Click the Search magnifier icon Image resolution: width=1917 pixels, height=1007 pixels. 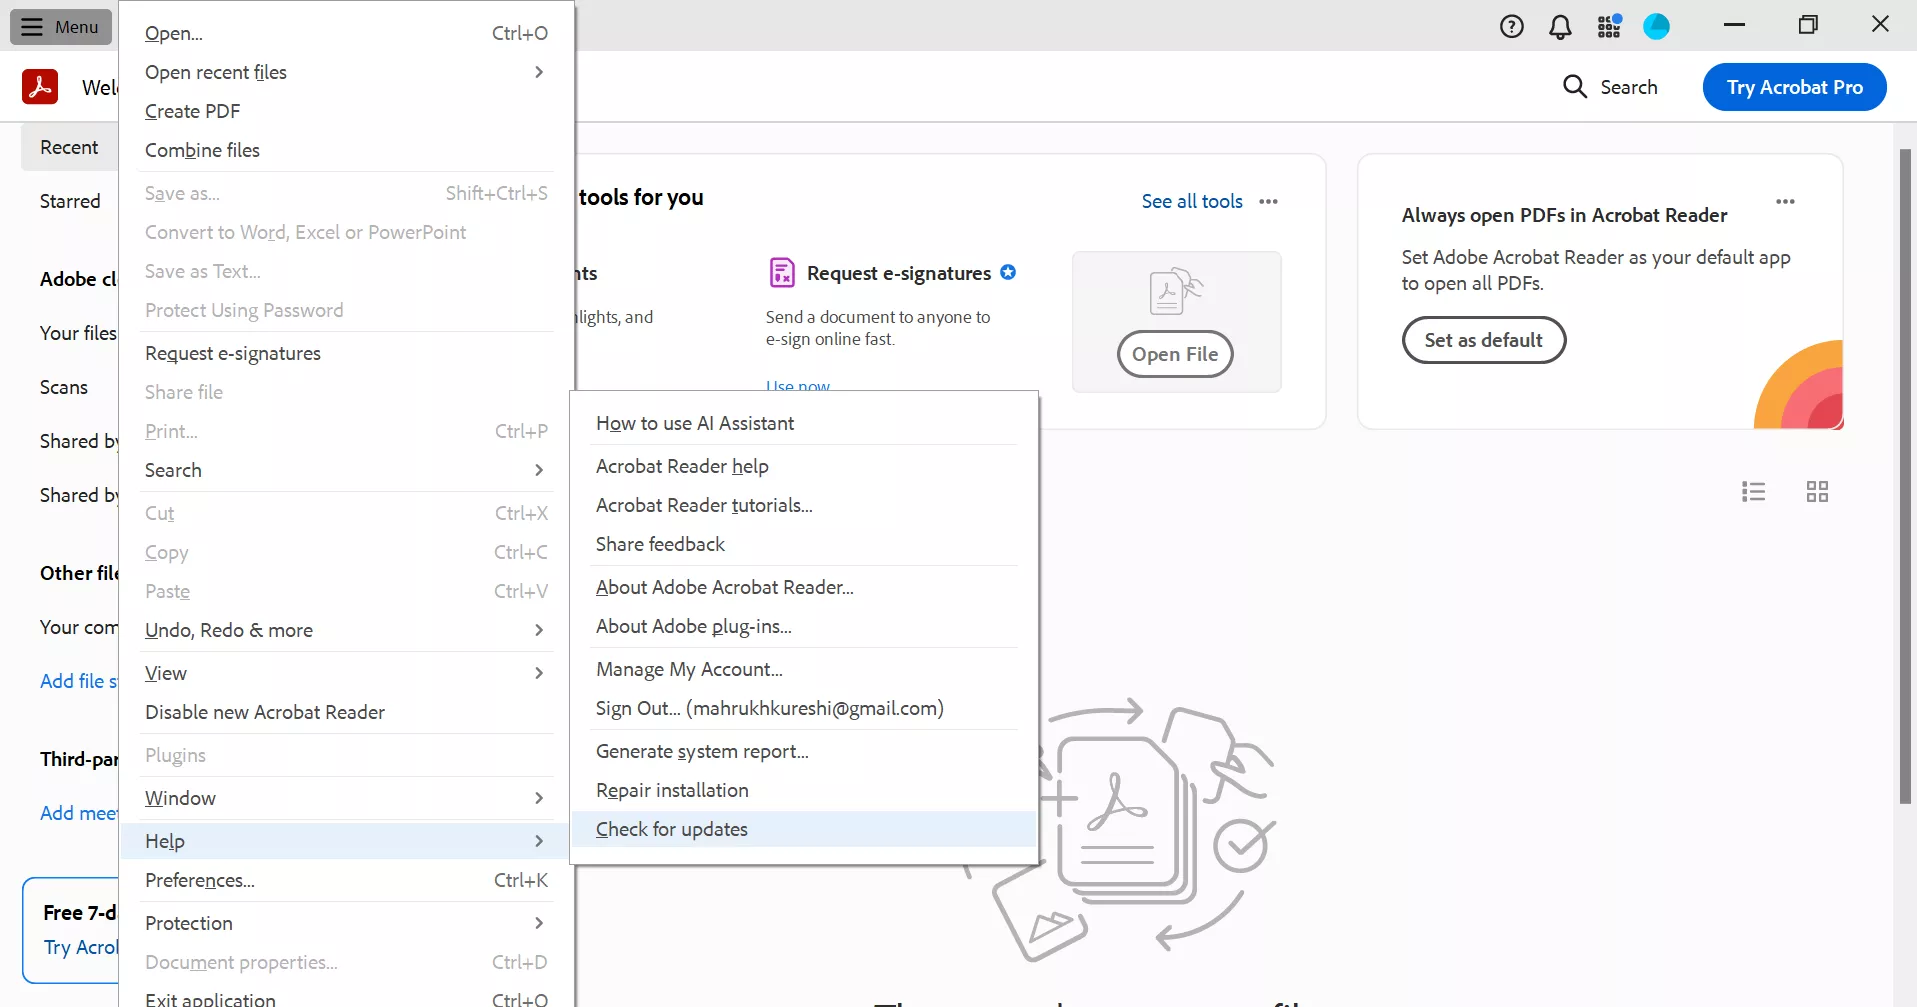pyautogui.click(x=1575, y=87)
